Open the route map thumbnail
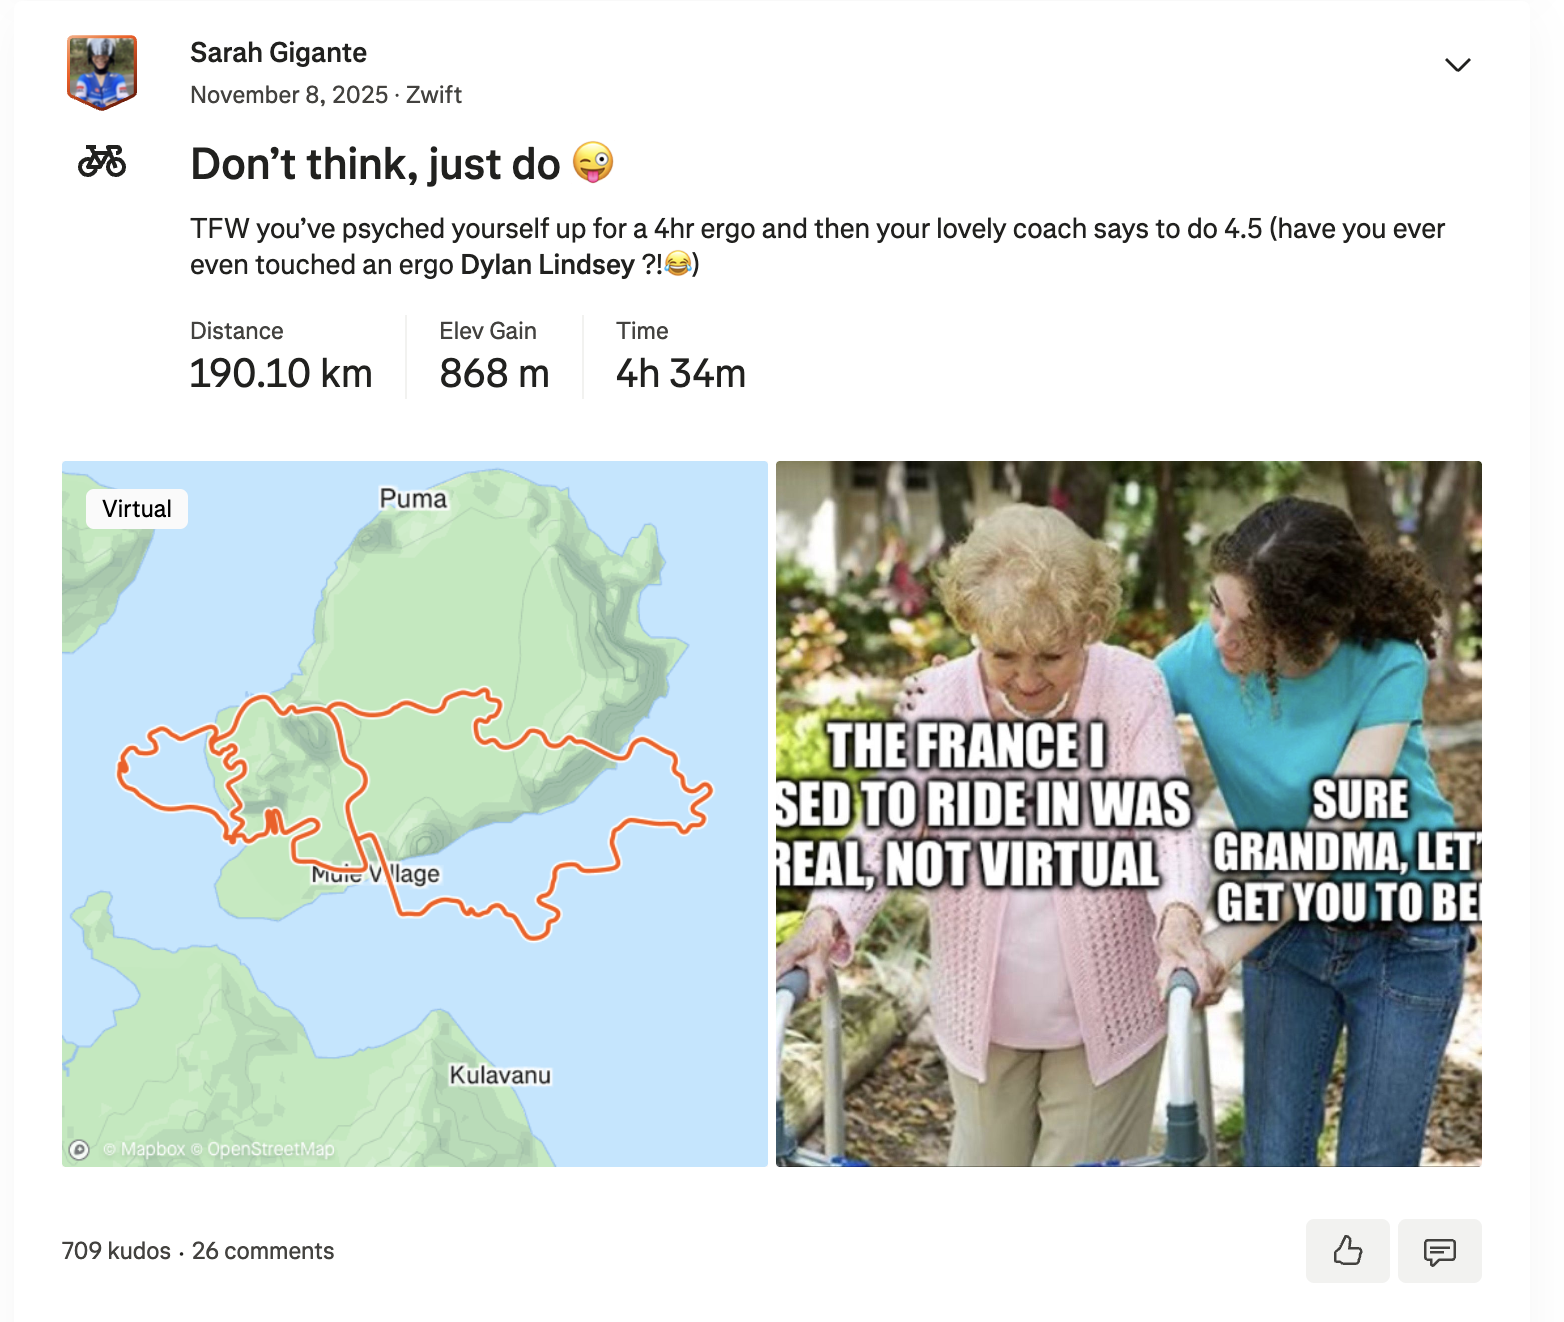The width and height of the screenshot is (1564, 1322). pyautogui.click(x=414, y=812)
